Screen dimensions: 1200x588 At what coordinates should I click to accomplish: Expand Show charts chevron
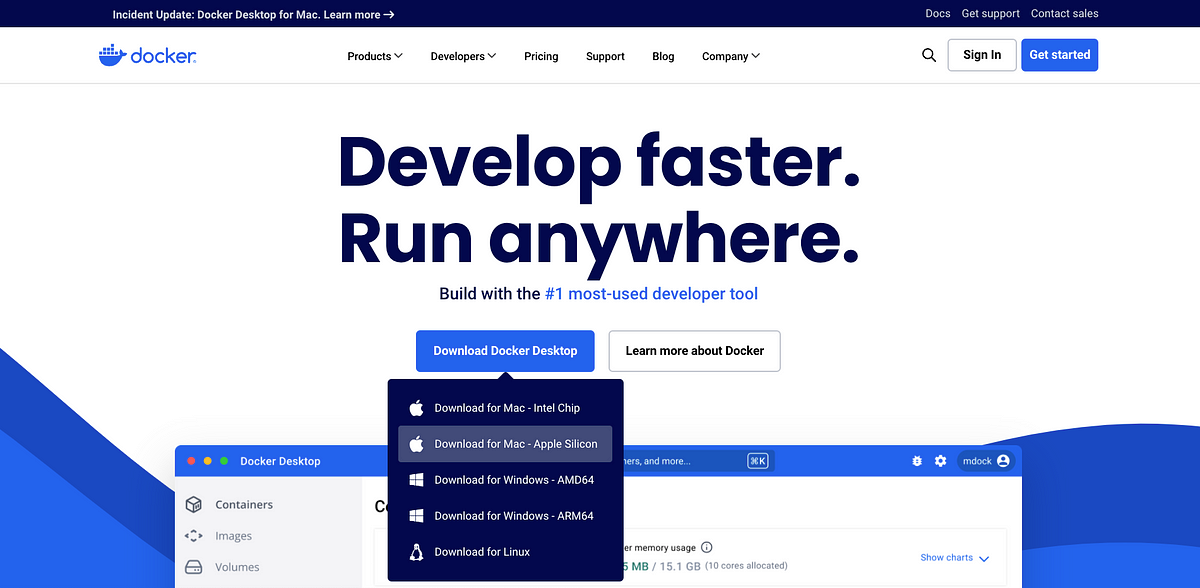point(984,559)
